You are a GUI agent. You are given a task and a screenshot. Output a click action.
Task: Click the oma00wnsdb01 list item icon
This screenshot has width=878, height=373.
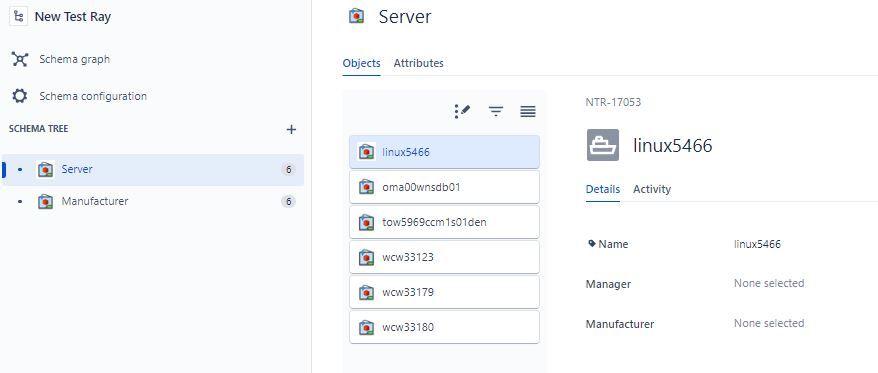366,187
